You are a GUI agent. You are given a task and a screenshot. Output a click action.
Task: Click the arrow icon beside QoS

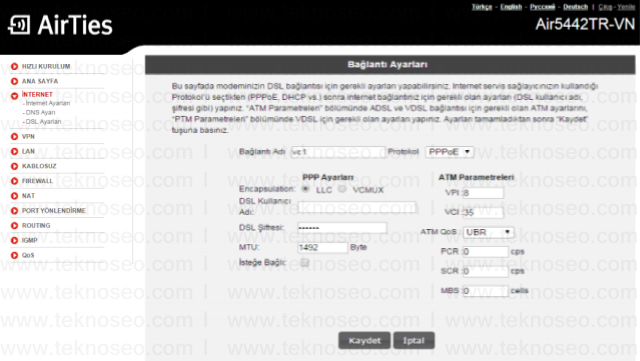pos(14,255)
